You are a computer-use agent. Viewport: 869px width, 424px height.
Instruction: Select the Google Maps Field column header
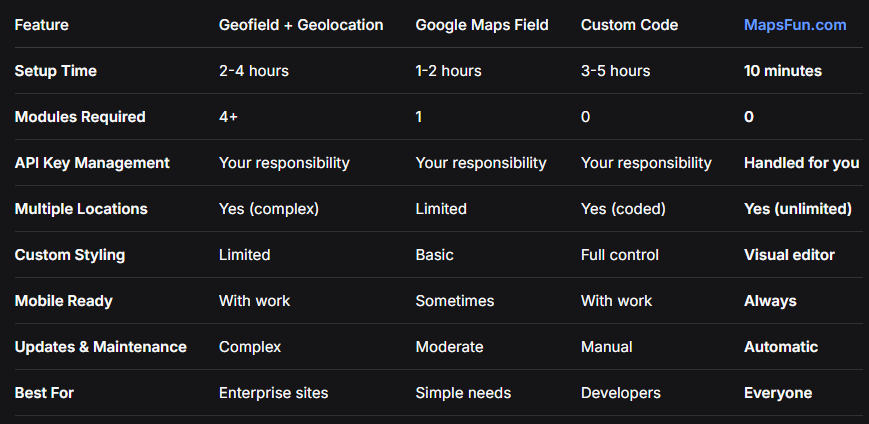click(x=481, y=25)
